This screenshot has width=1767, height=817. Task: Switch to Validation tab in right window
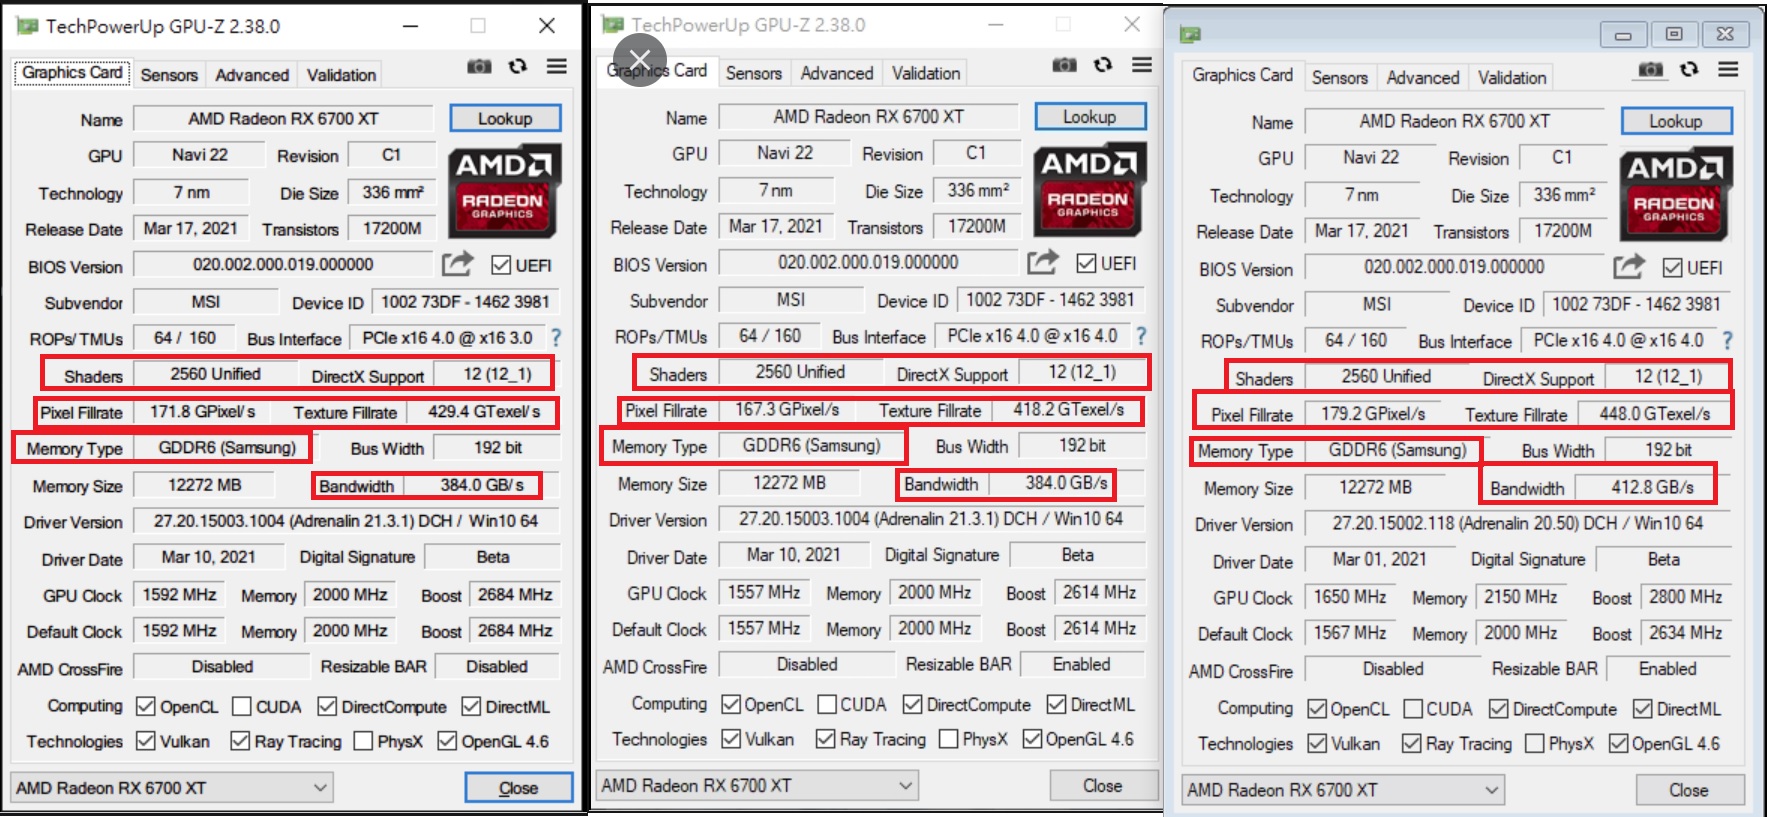coord(1512,78)
